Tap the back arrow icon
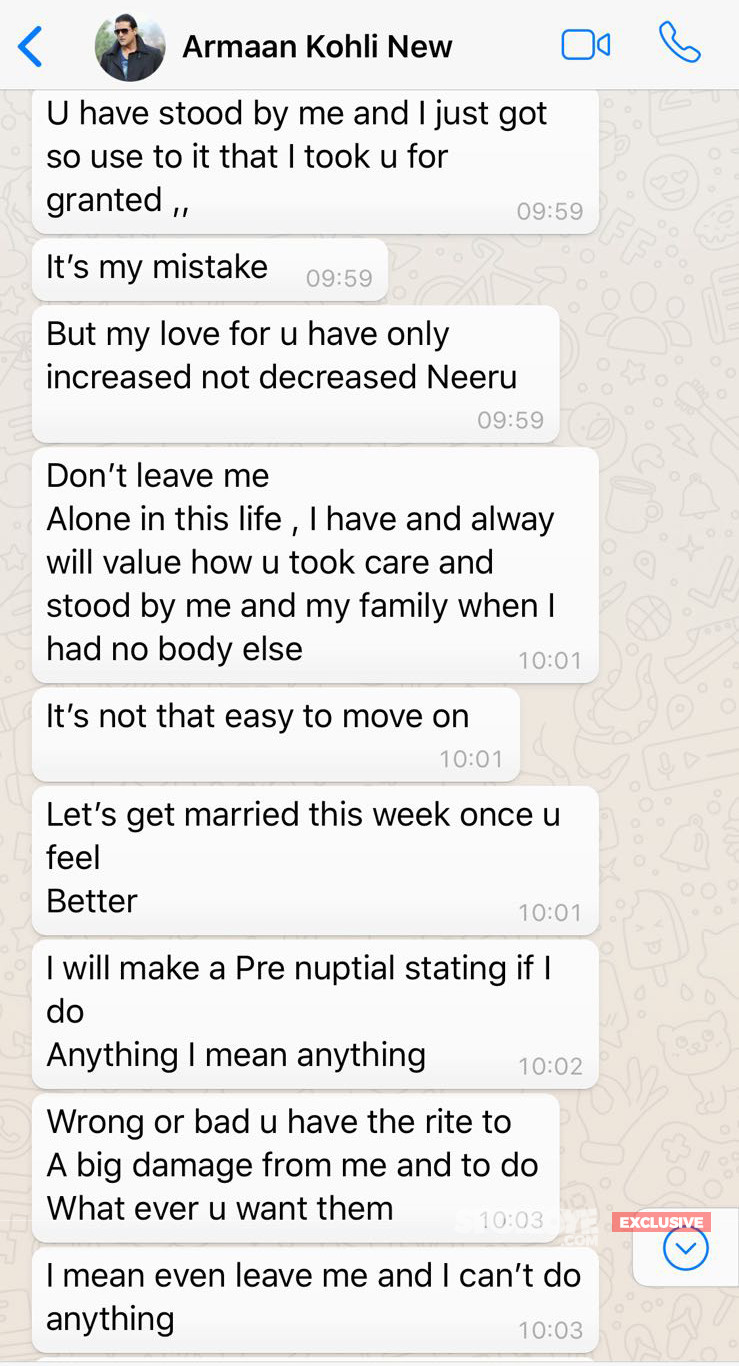The height and width of the screenshot is (1366, 739). point(31,47)
